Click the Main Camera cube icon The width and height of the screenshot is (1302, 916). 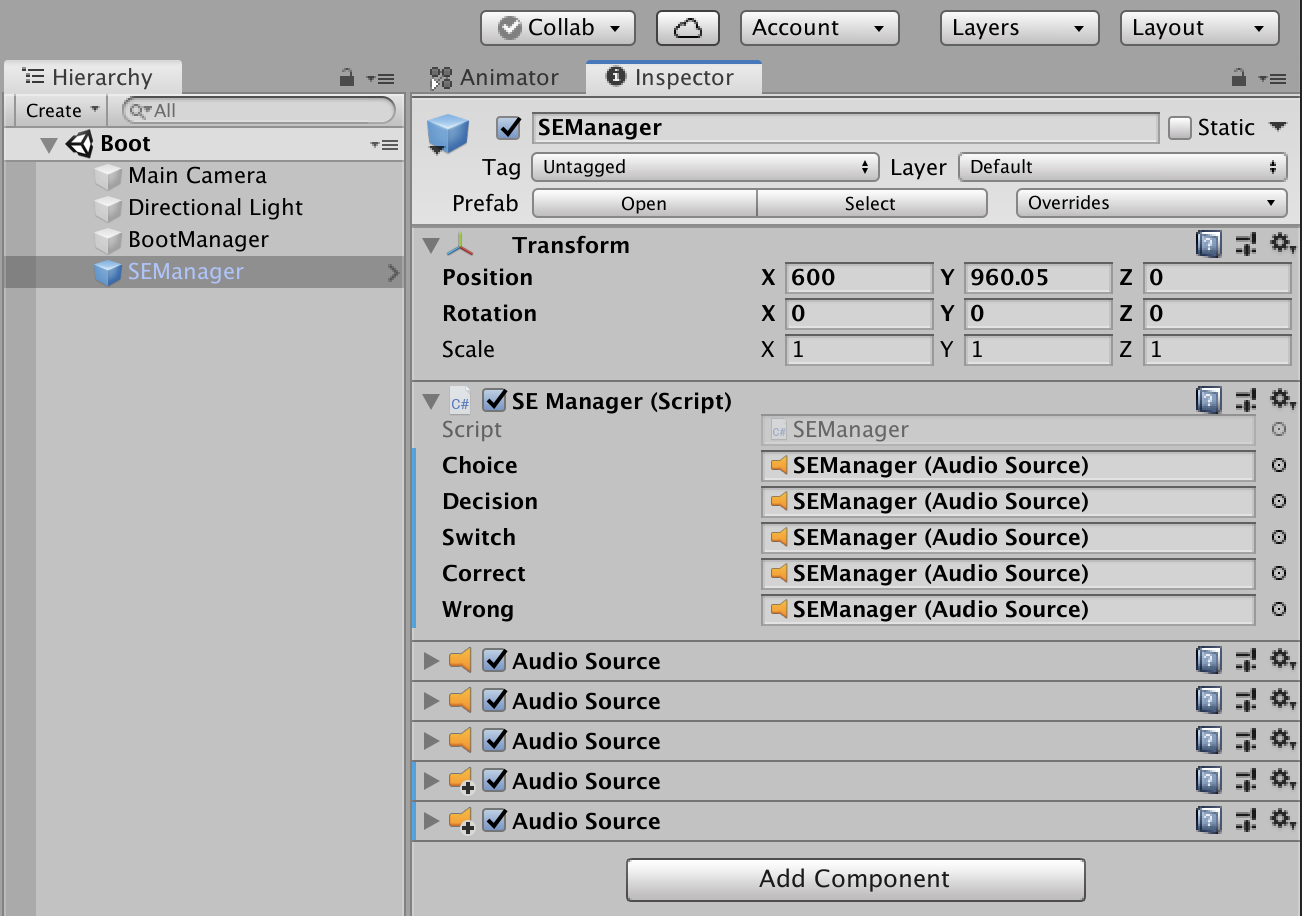coord(108,176)
